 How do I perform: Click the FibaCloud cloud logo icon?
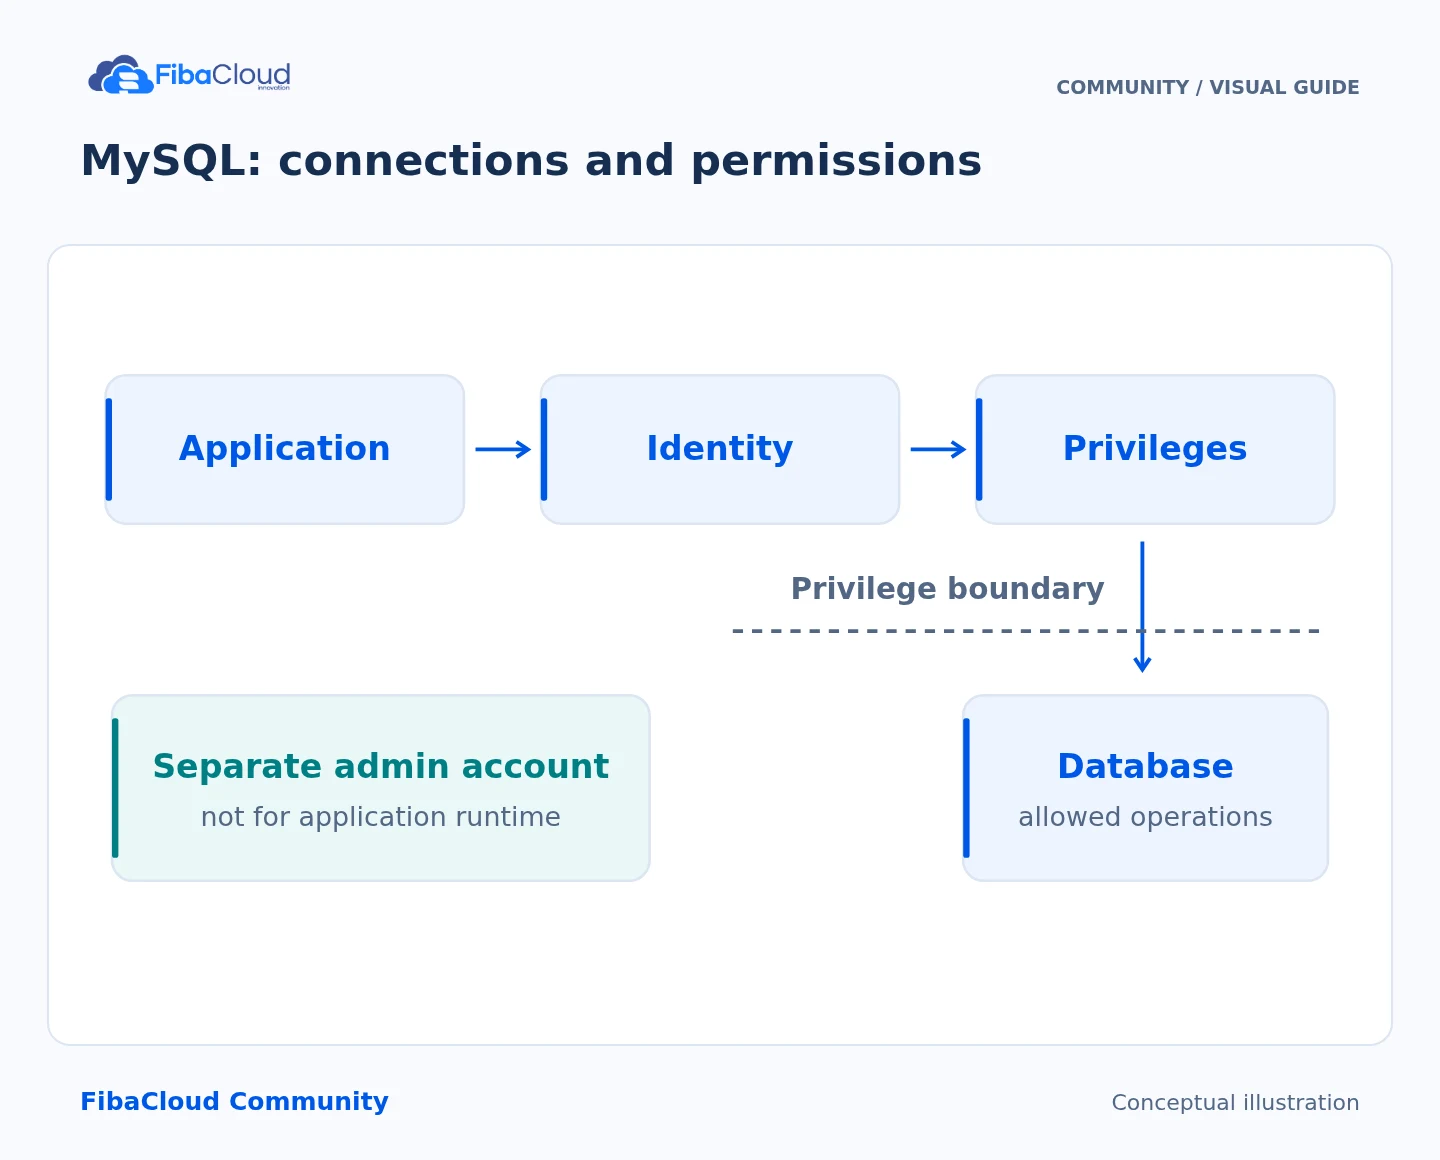point(121,75)
